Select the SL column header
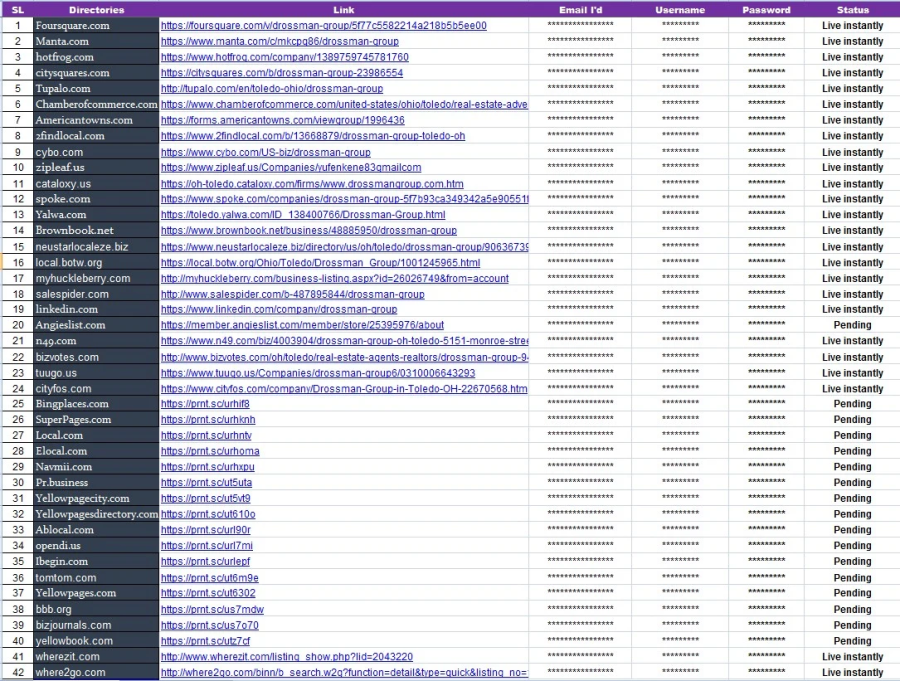 point(18,10)
